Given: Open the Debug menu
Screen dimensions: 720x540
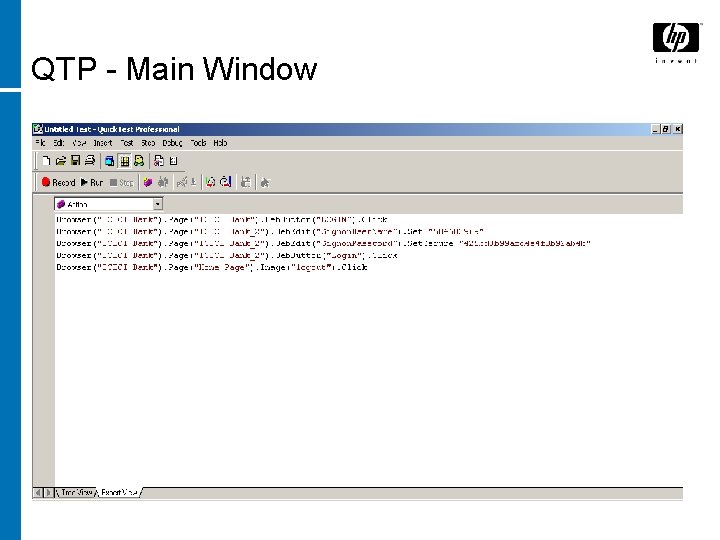Looking at the screenshot, I should pyautogui.click(x=172, y=143).
